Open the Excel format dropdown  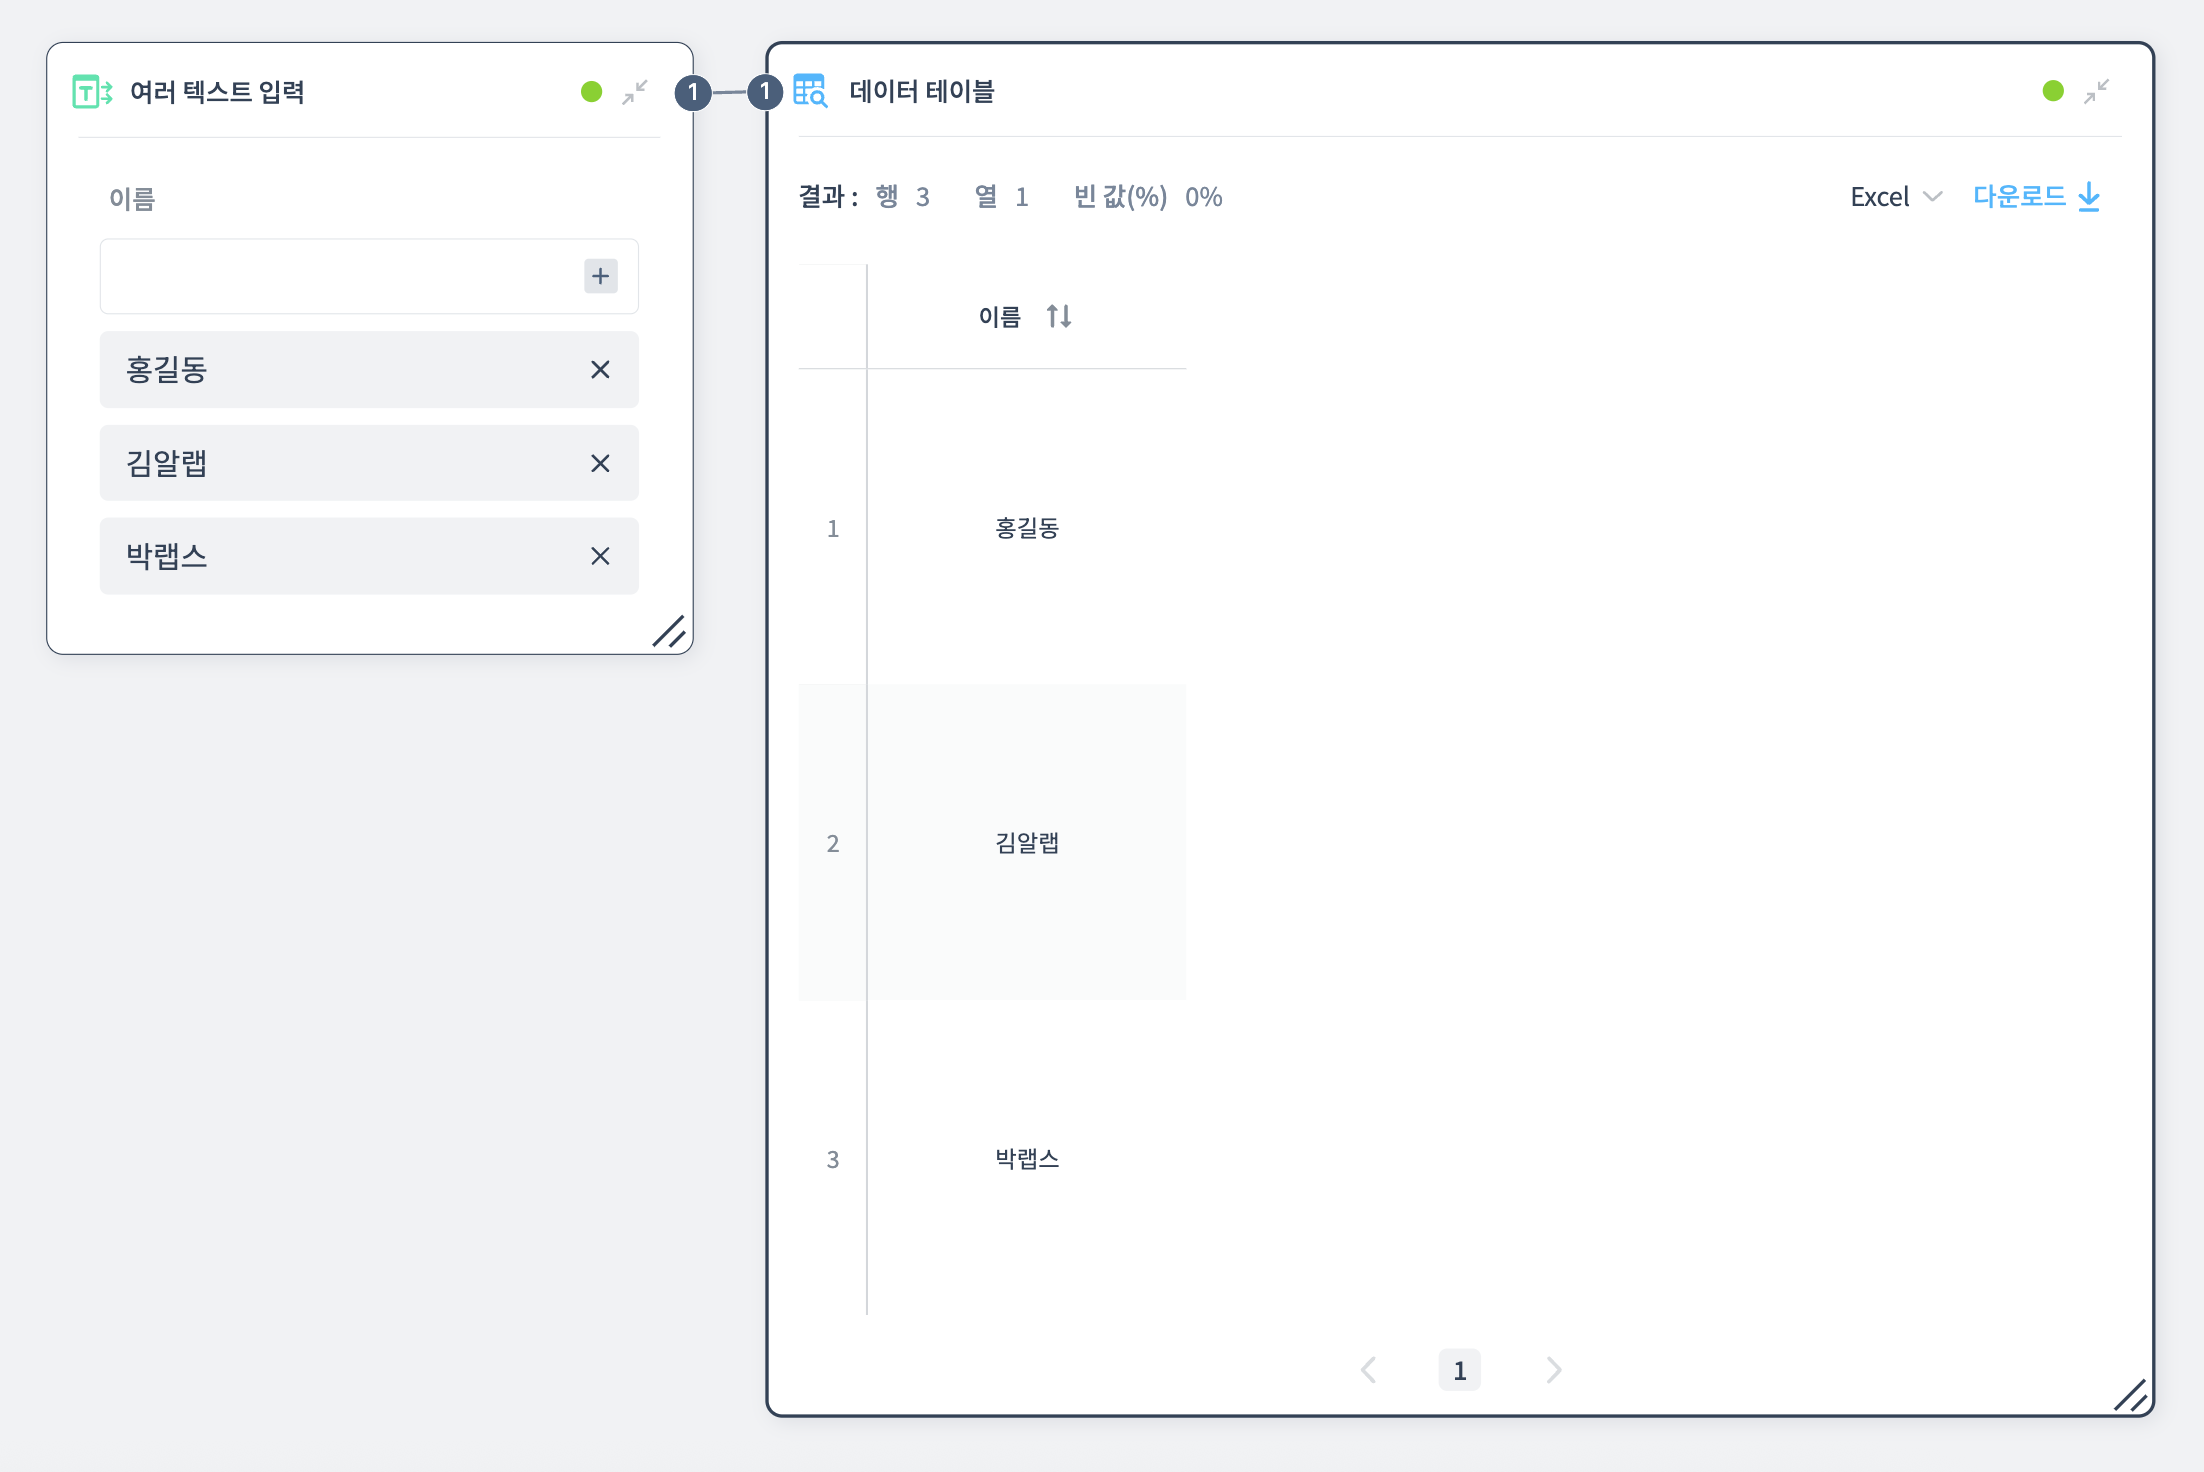1895,197
